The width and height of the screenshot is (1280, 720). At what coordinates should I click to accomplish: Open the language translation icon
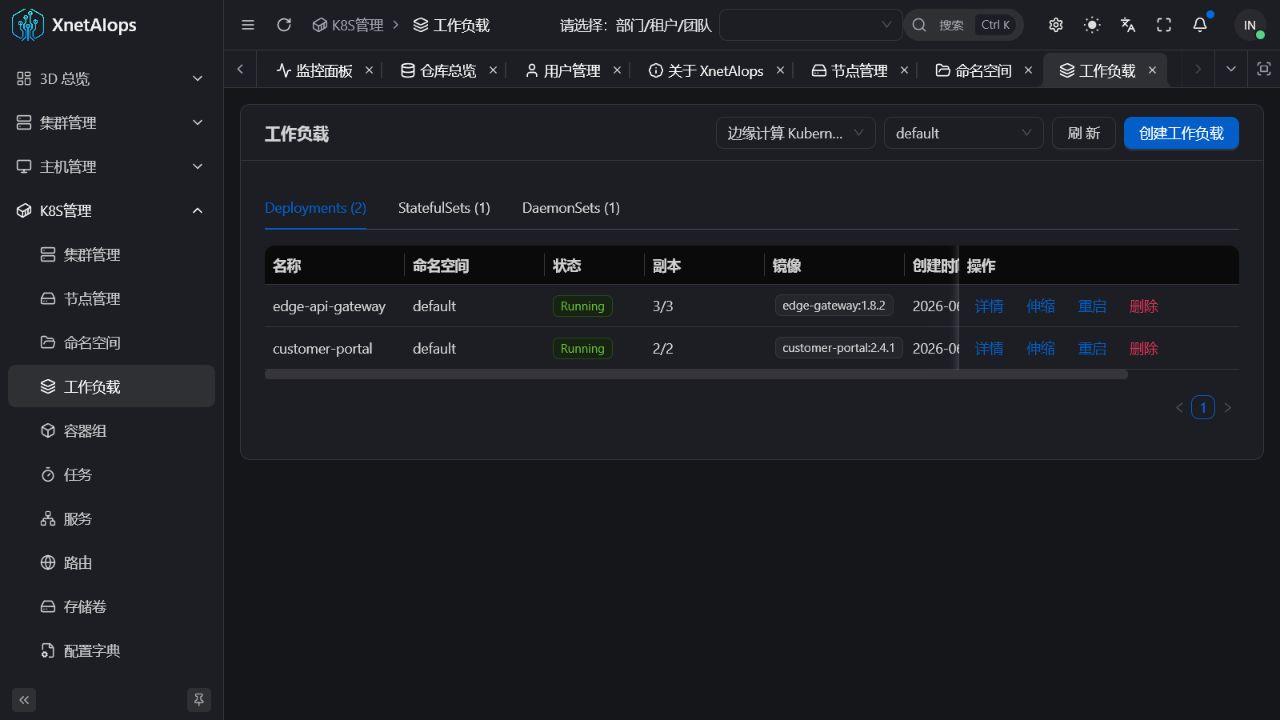1128,25
